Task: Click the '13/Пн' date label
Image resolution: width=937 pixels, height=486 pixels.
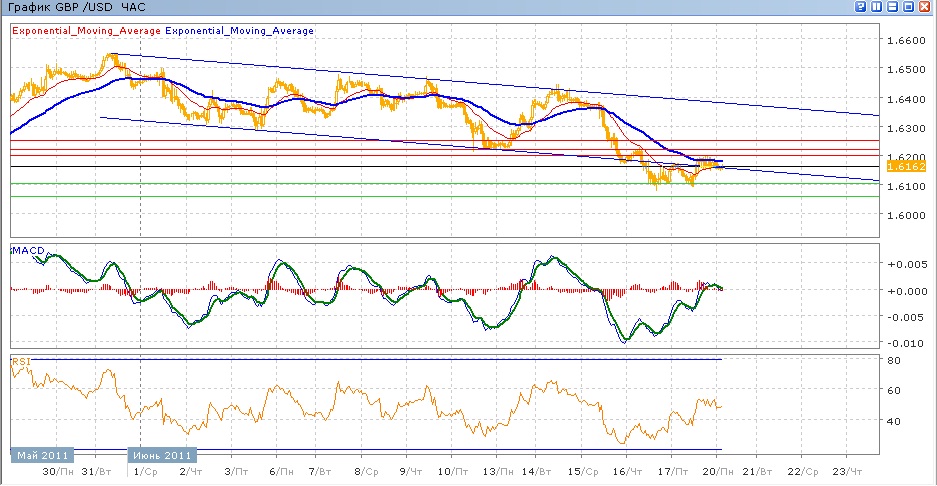Action: 498,472
